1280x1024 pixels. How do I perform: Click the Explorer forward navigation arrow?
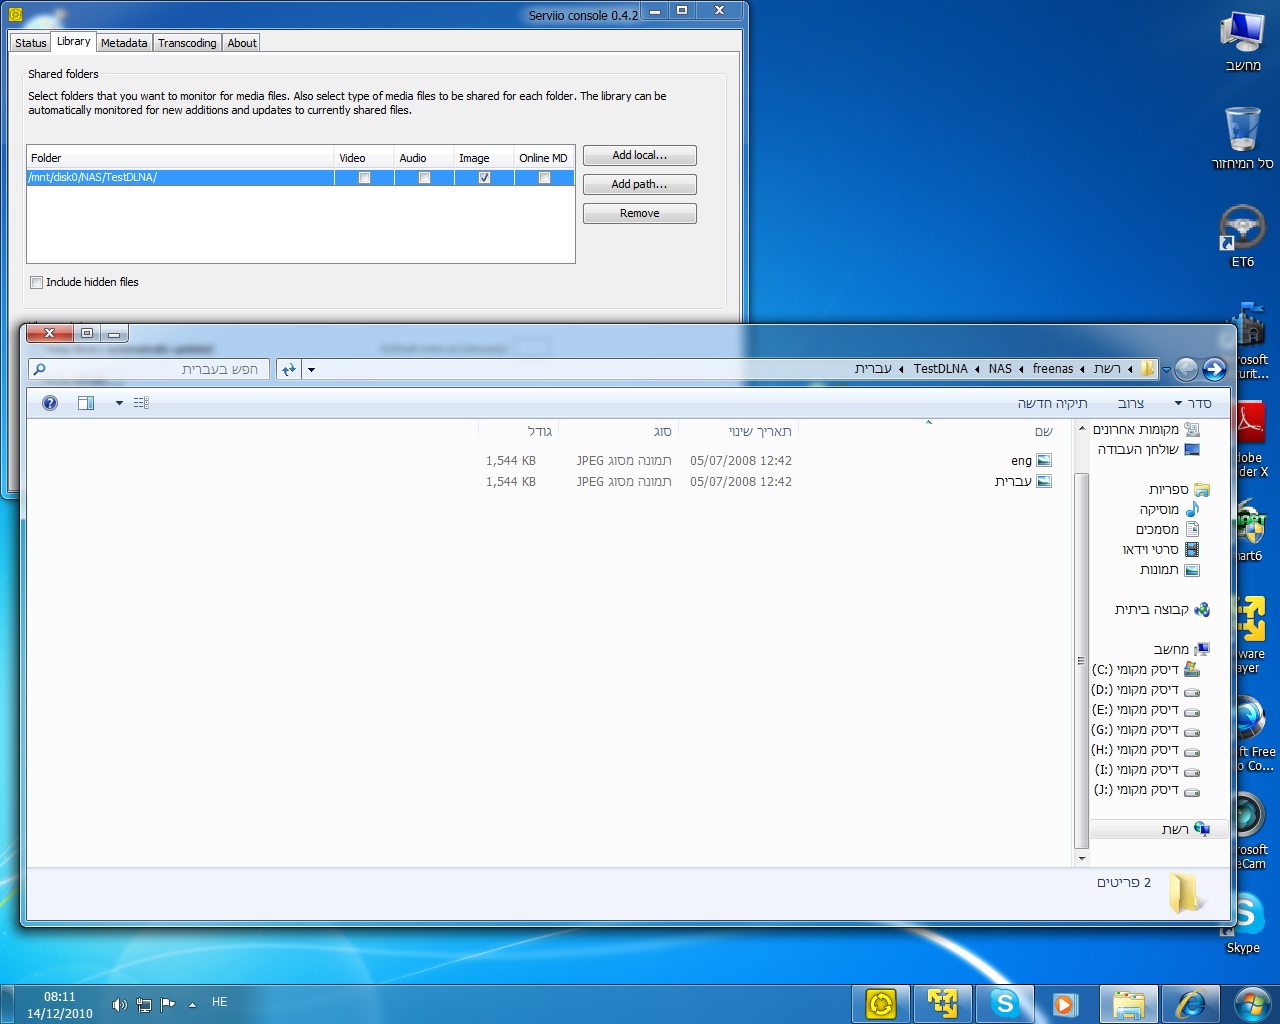[1186, 369]
